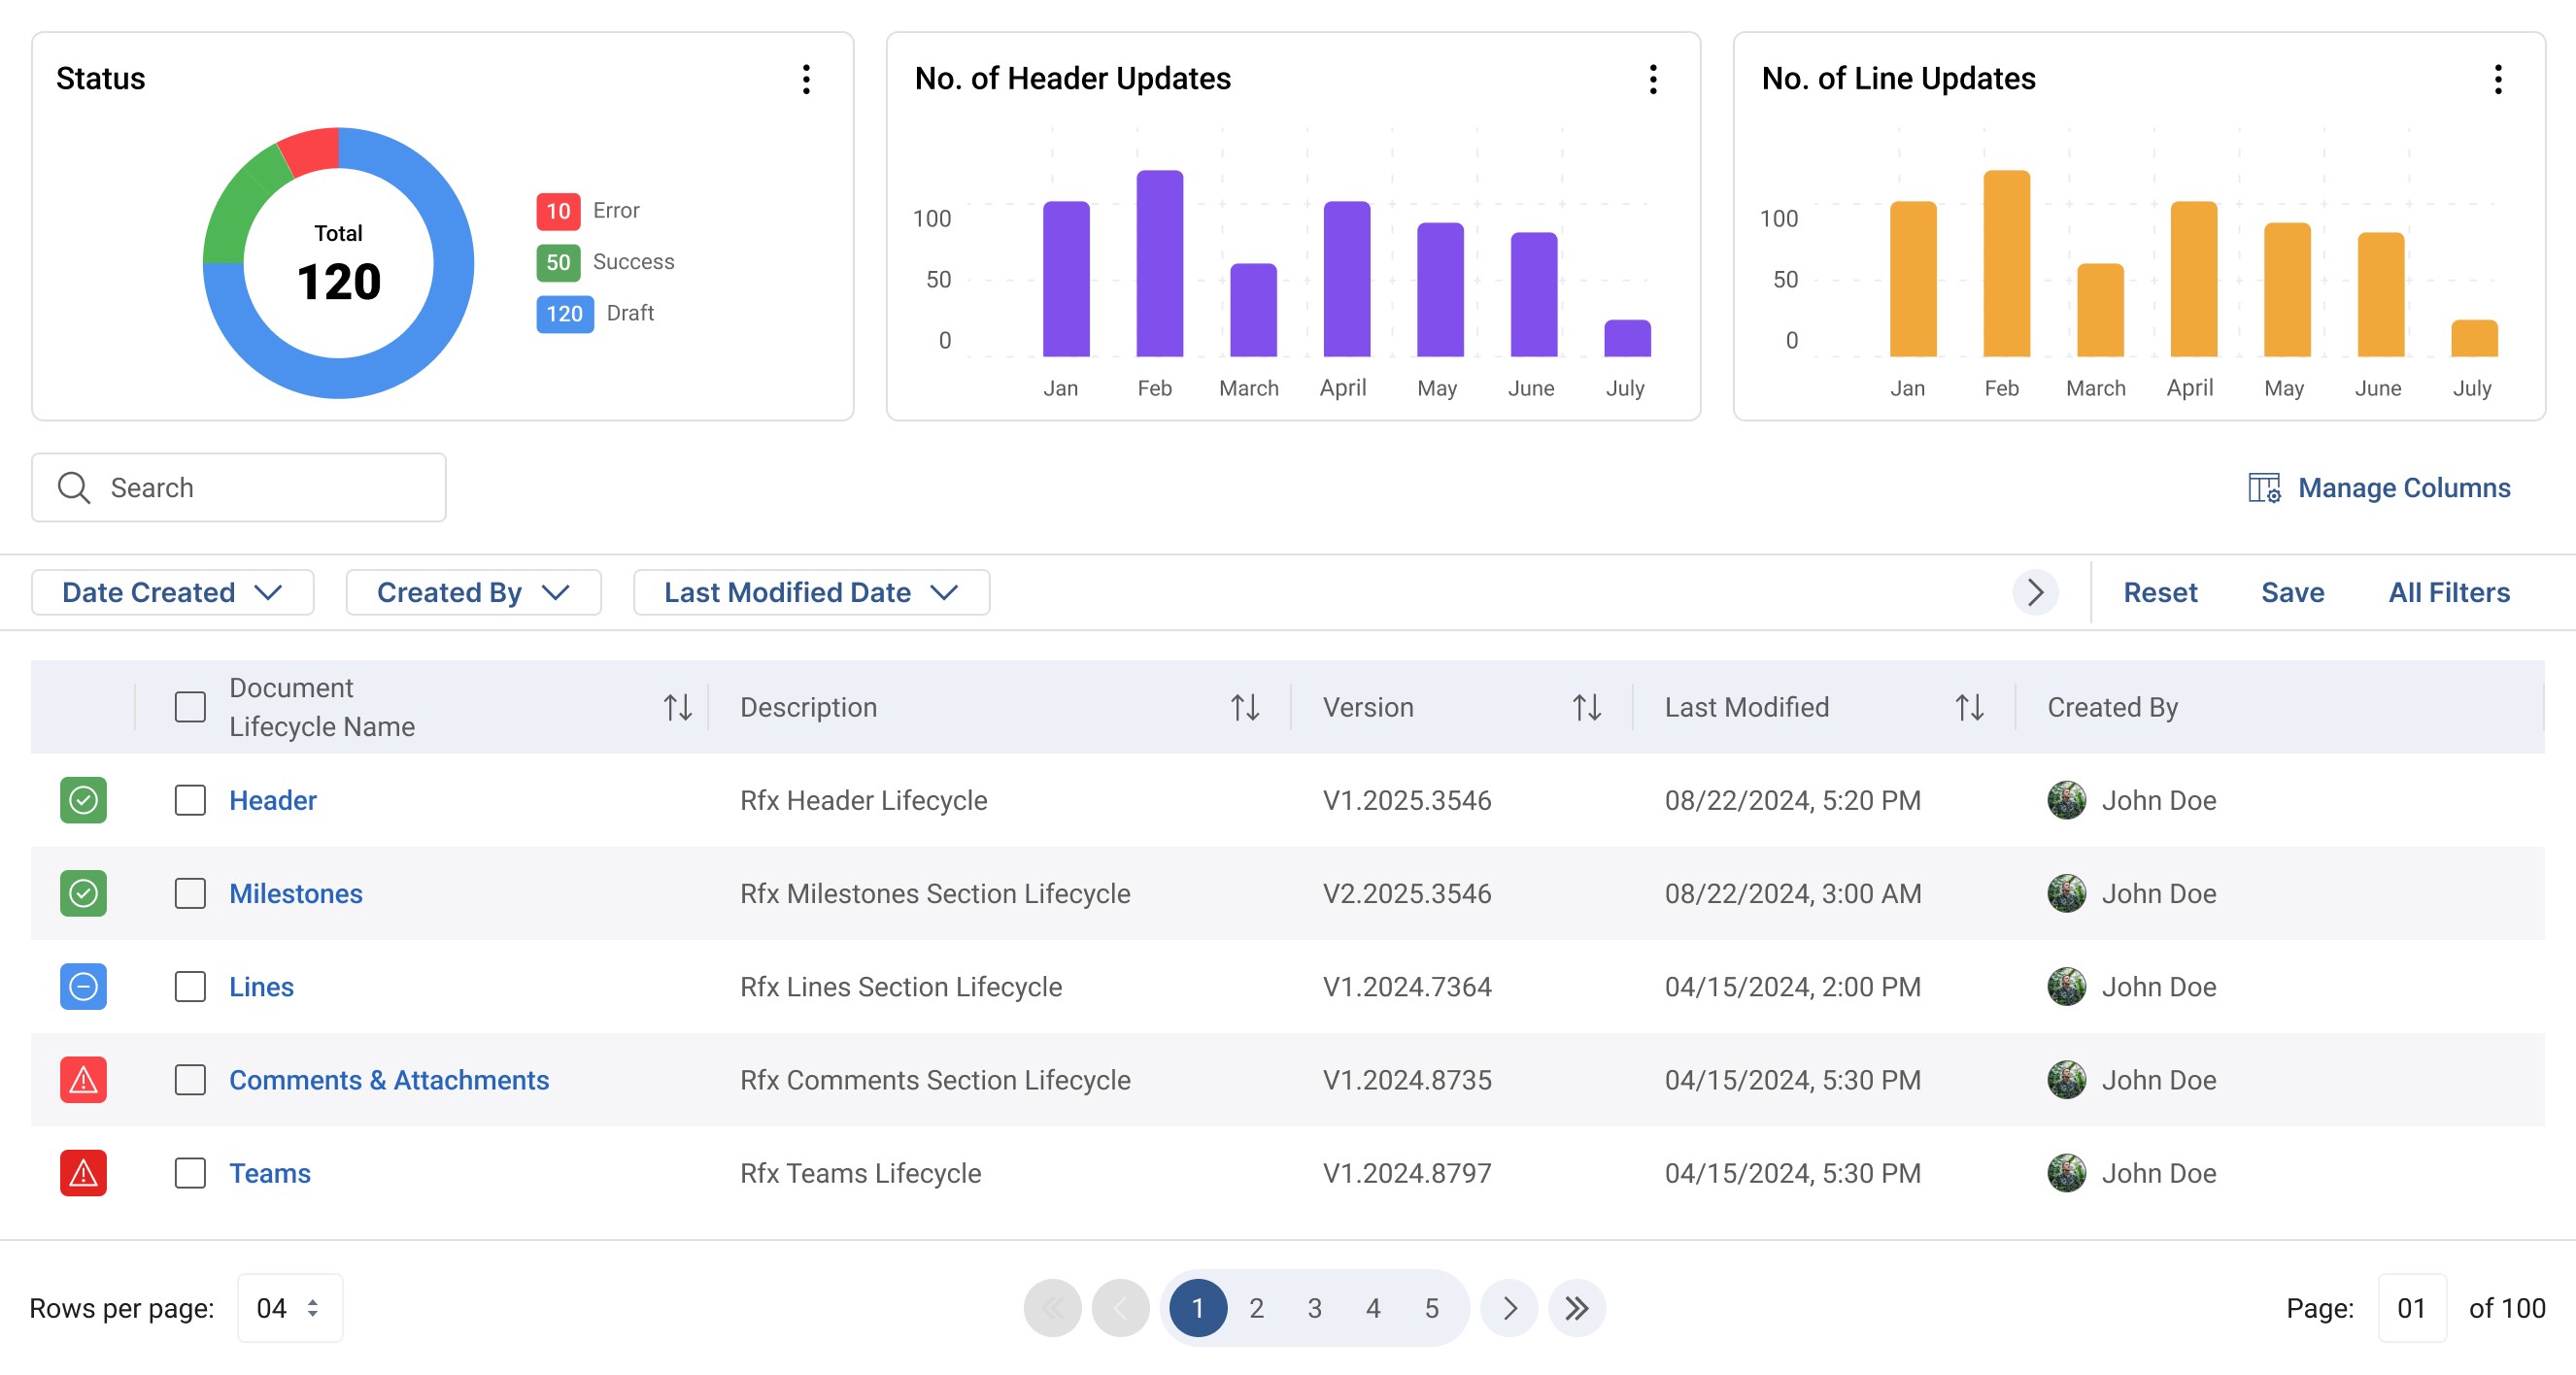Expand the Date Created filter dropdown

173,592
